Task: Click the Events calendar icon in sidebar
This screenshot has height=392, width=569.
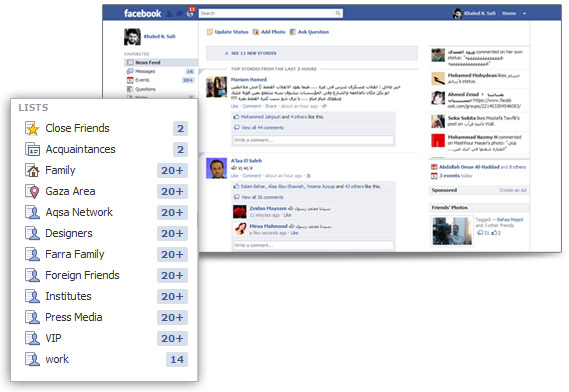Action: 130,80
